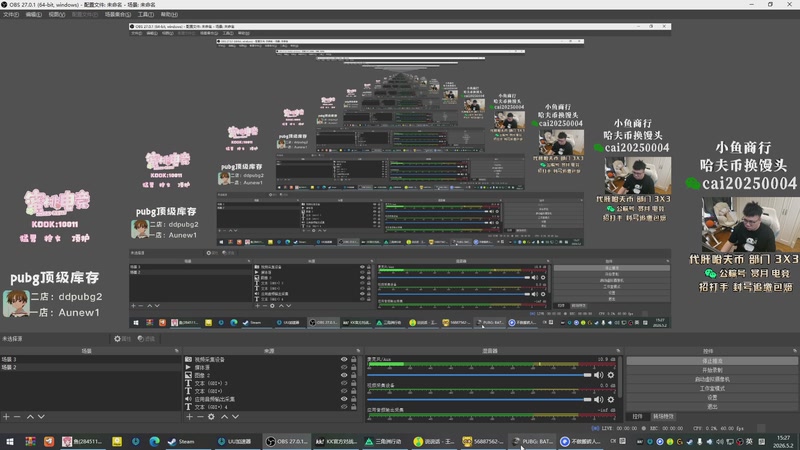Mute the 视频采集设备 mixer speaker icon
800x450 pixels.
click(x=598, y=399)
